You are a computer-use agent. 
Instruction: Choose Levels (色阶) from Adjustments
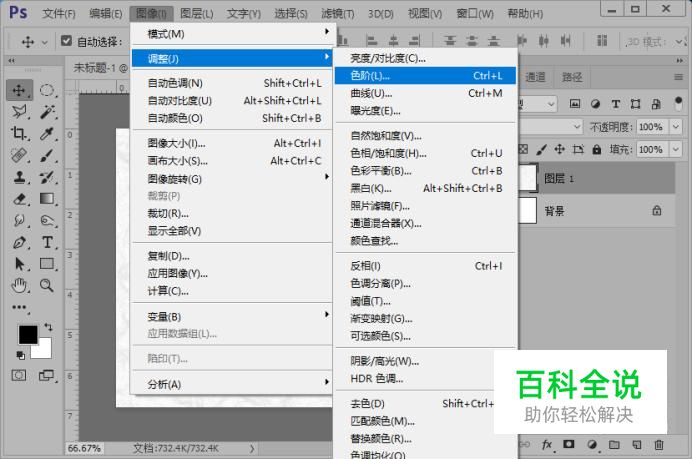pos(425,75)
